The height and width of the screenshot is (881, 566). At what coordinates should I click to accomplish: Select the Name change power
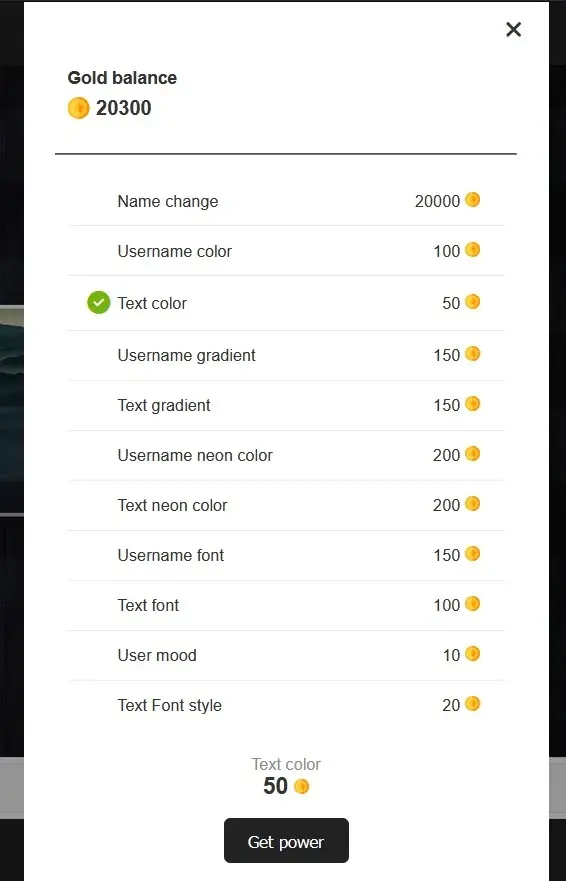tap(286, 201)
